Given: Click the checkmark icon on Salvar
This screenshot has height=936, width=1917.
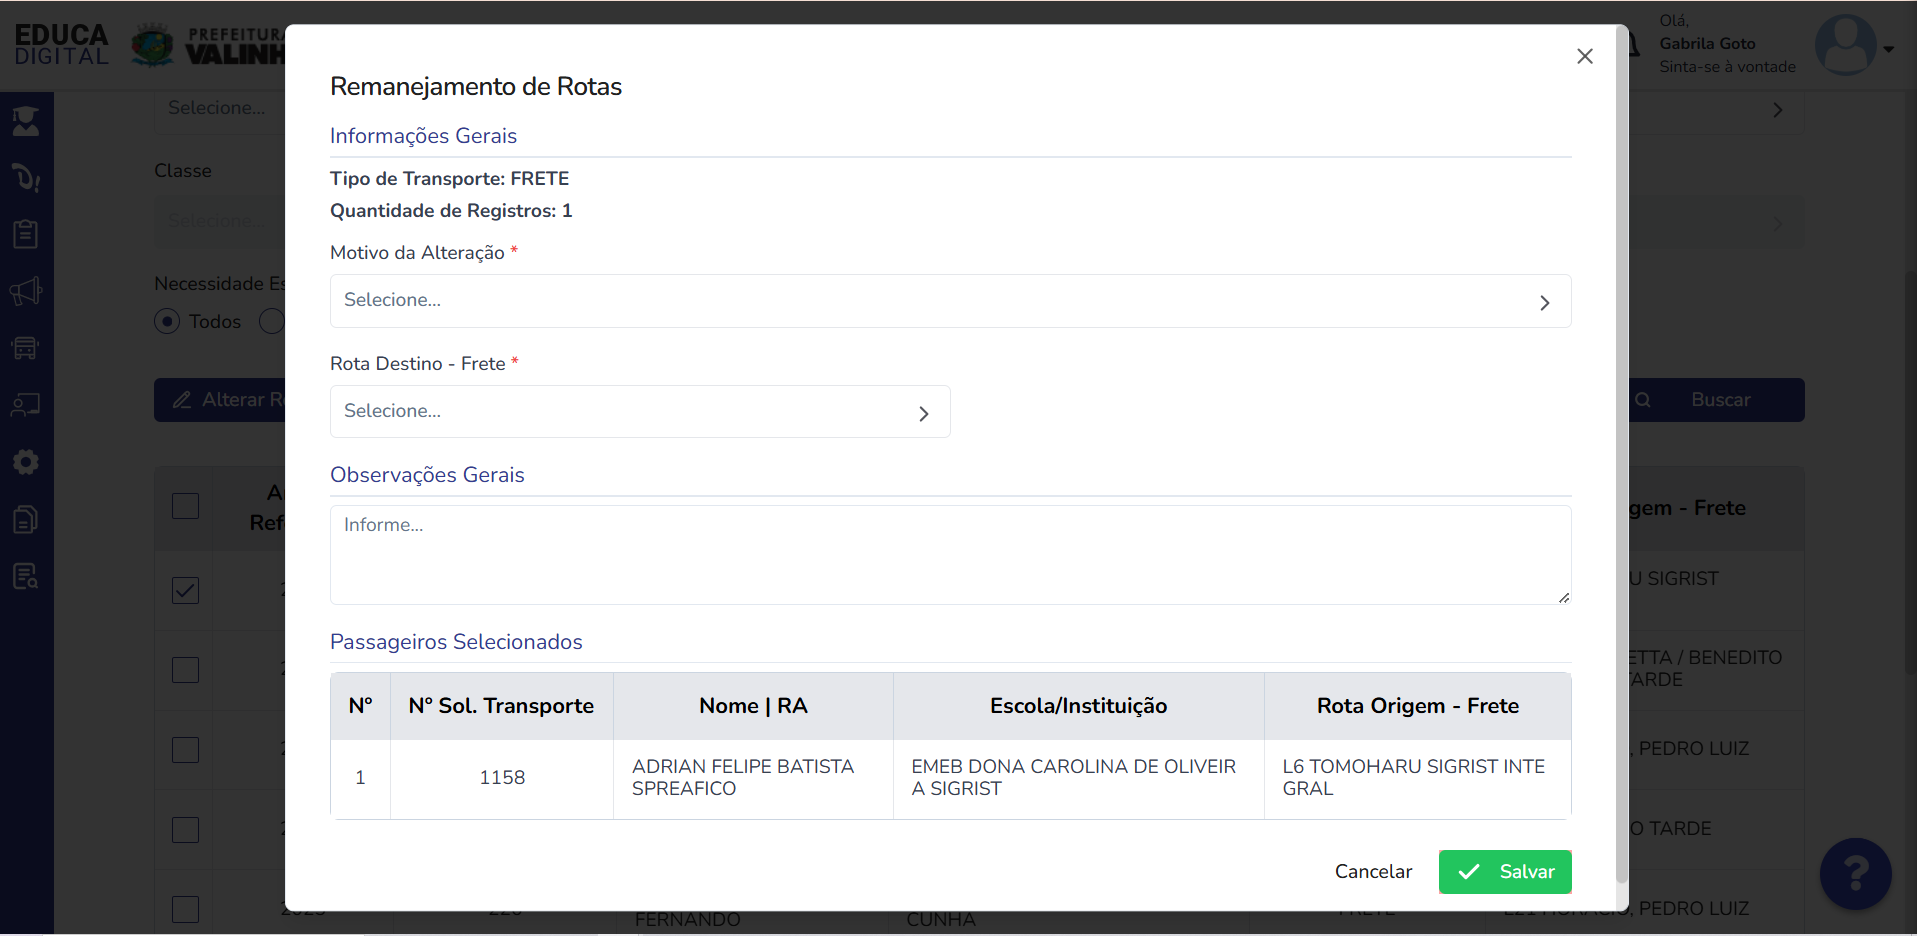Looking at the screenshot, I should (1468, 872).
